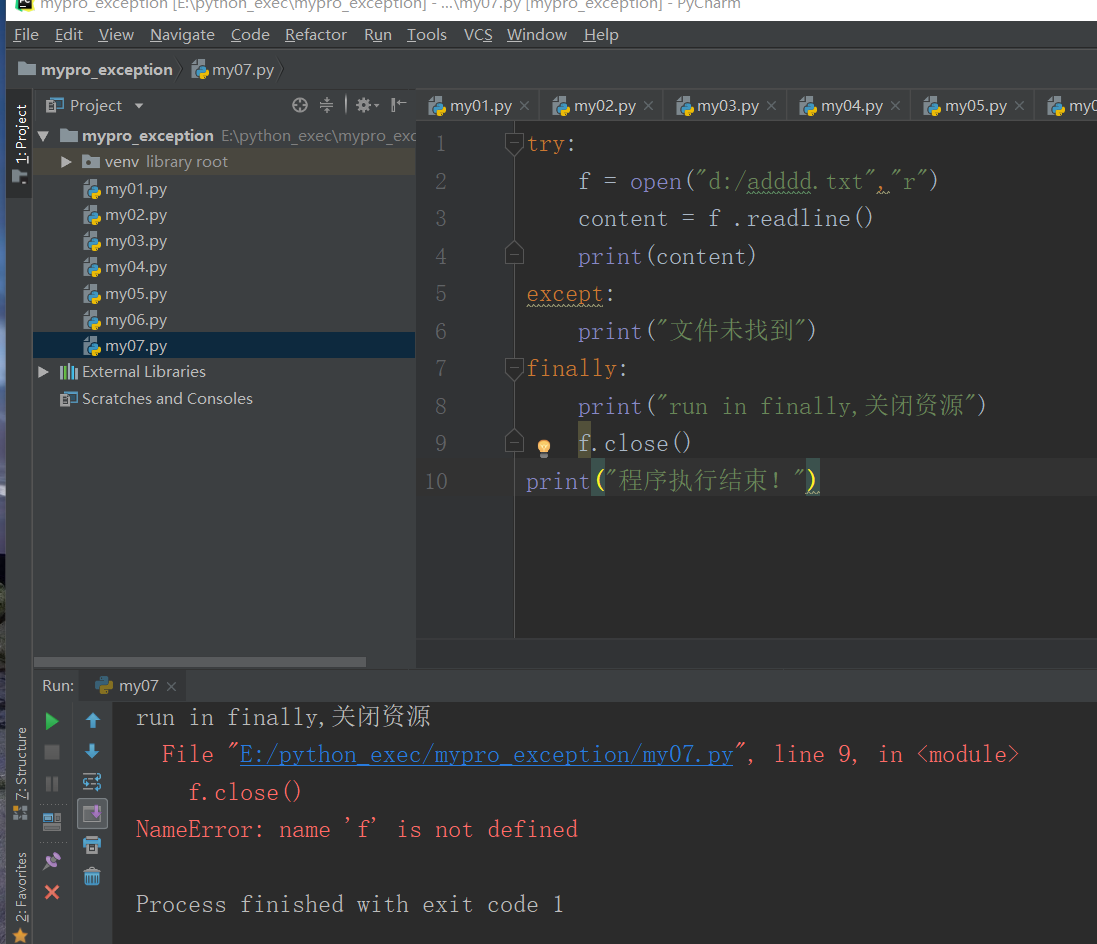Open the Navigate menu

(182, 34)
